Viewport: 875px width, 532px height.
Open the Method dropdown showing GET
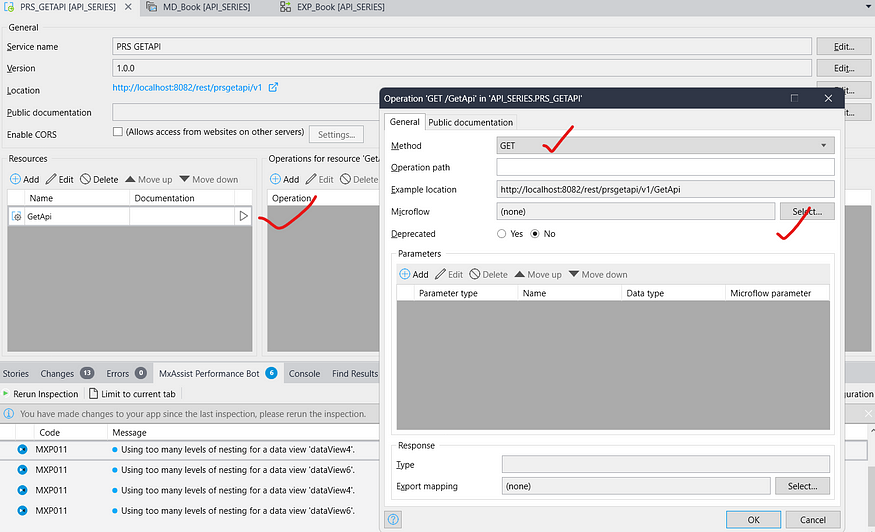tap(665, 146)
